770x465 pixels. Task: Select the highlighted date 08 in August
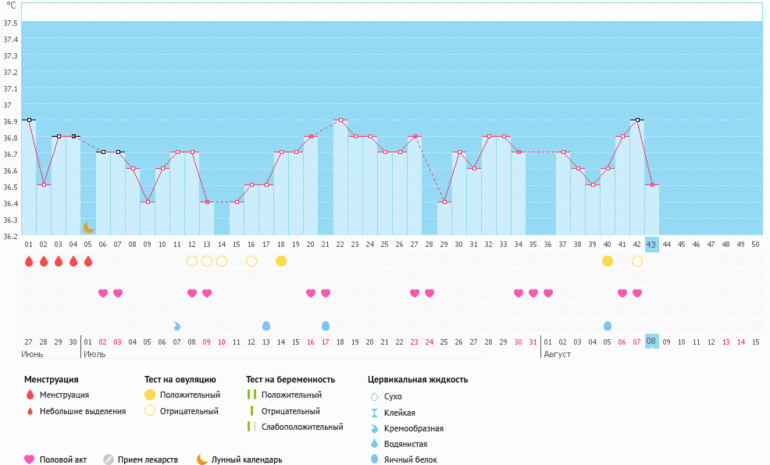651,341
